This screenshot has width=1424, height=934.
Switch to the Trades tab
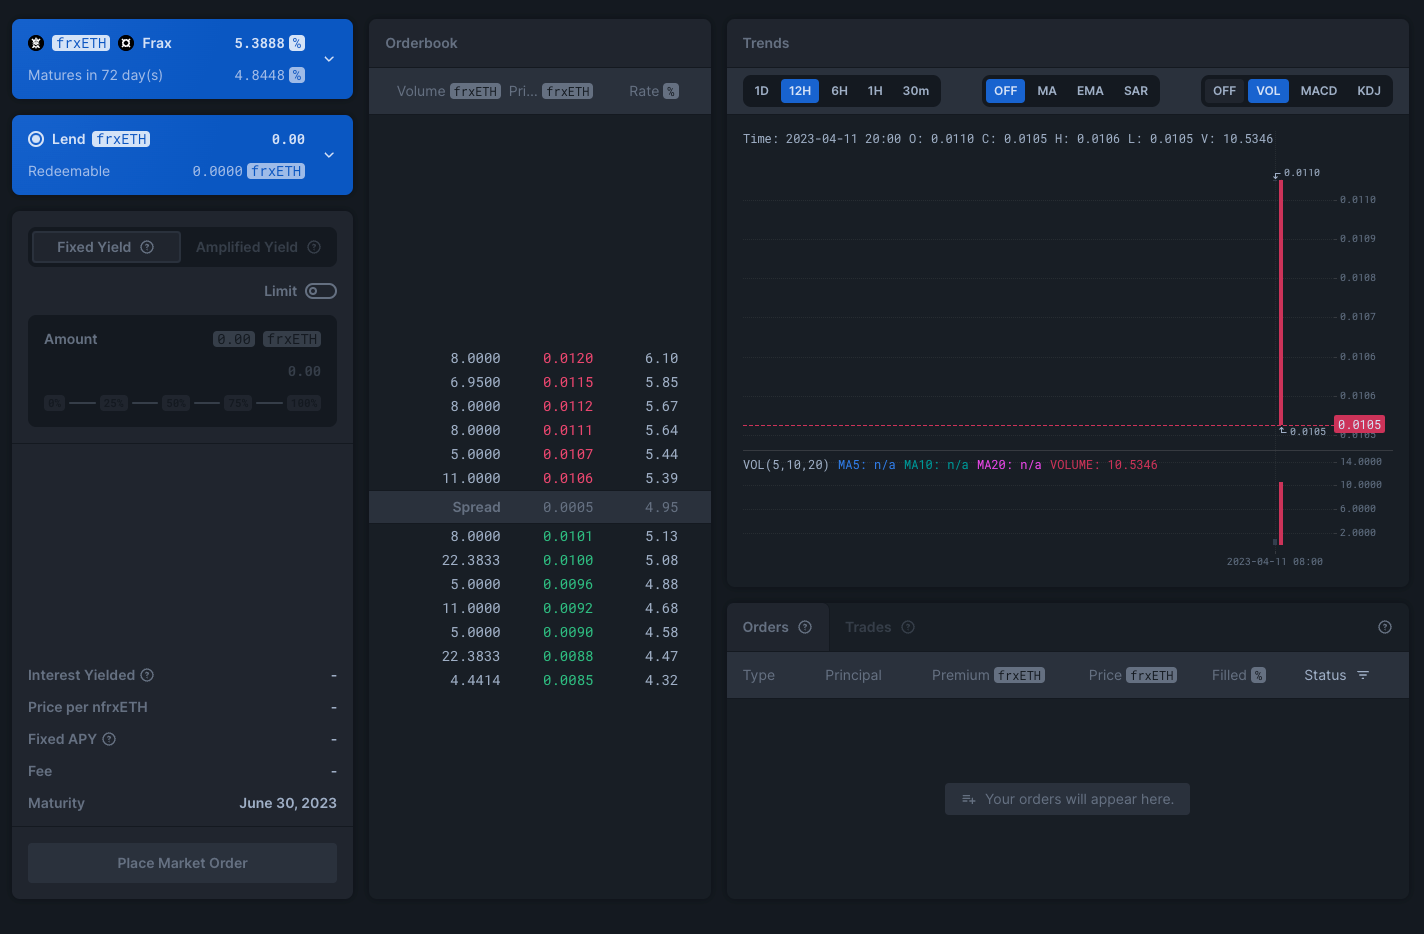click(867, 627)
